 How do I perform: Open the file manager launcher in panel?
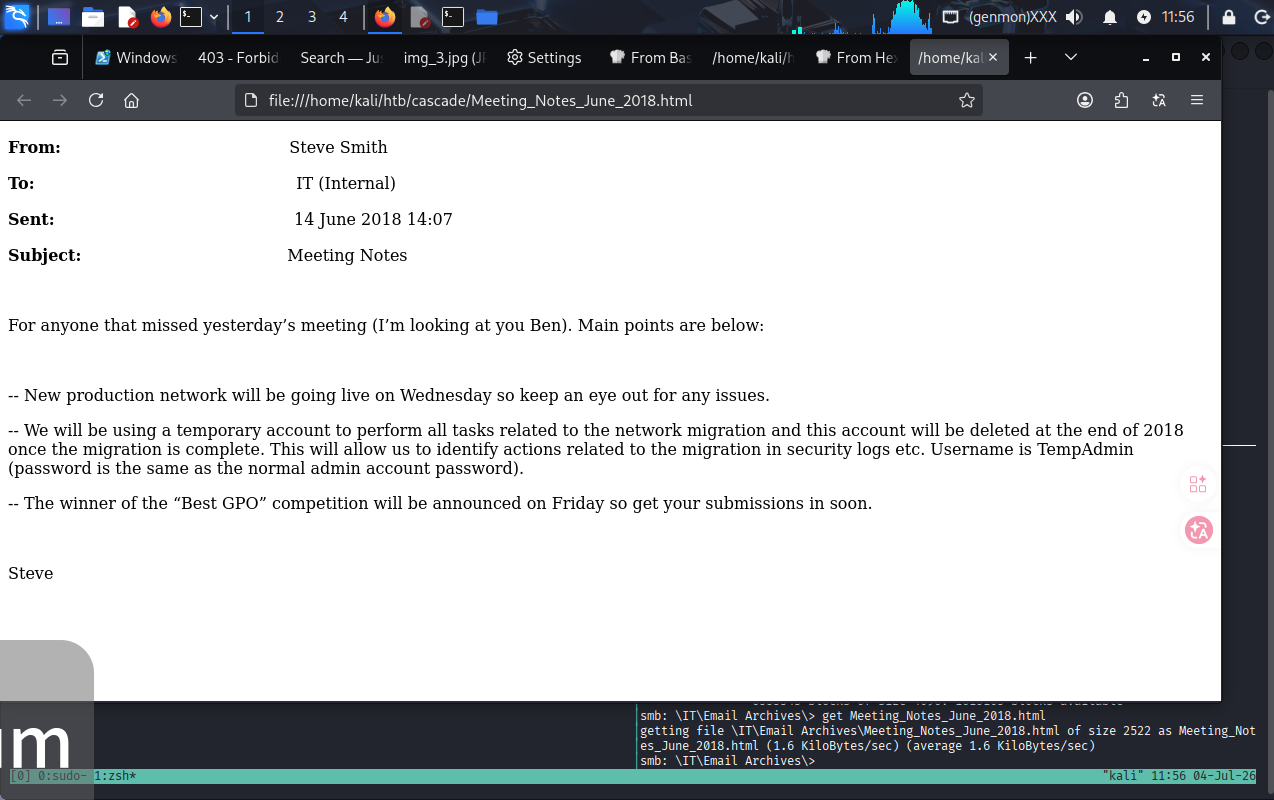click(93, 17)
